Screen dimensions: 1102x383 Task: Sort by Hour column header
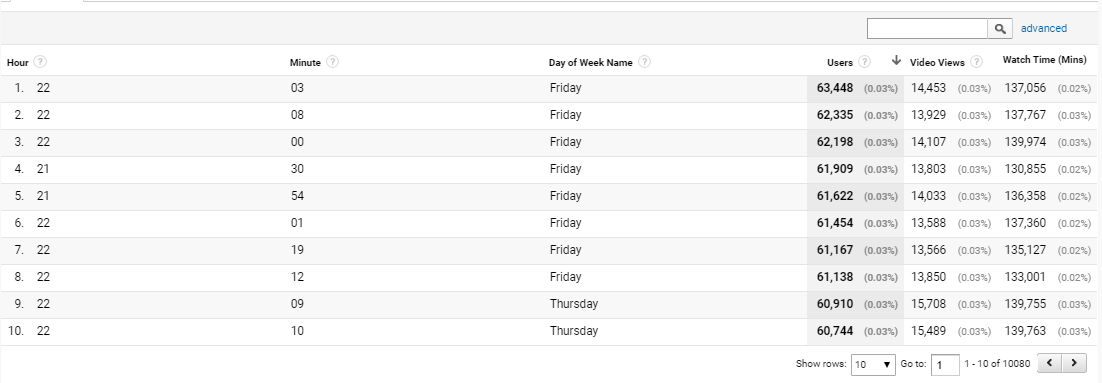tap(18, 63)
